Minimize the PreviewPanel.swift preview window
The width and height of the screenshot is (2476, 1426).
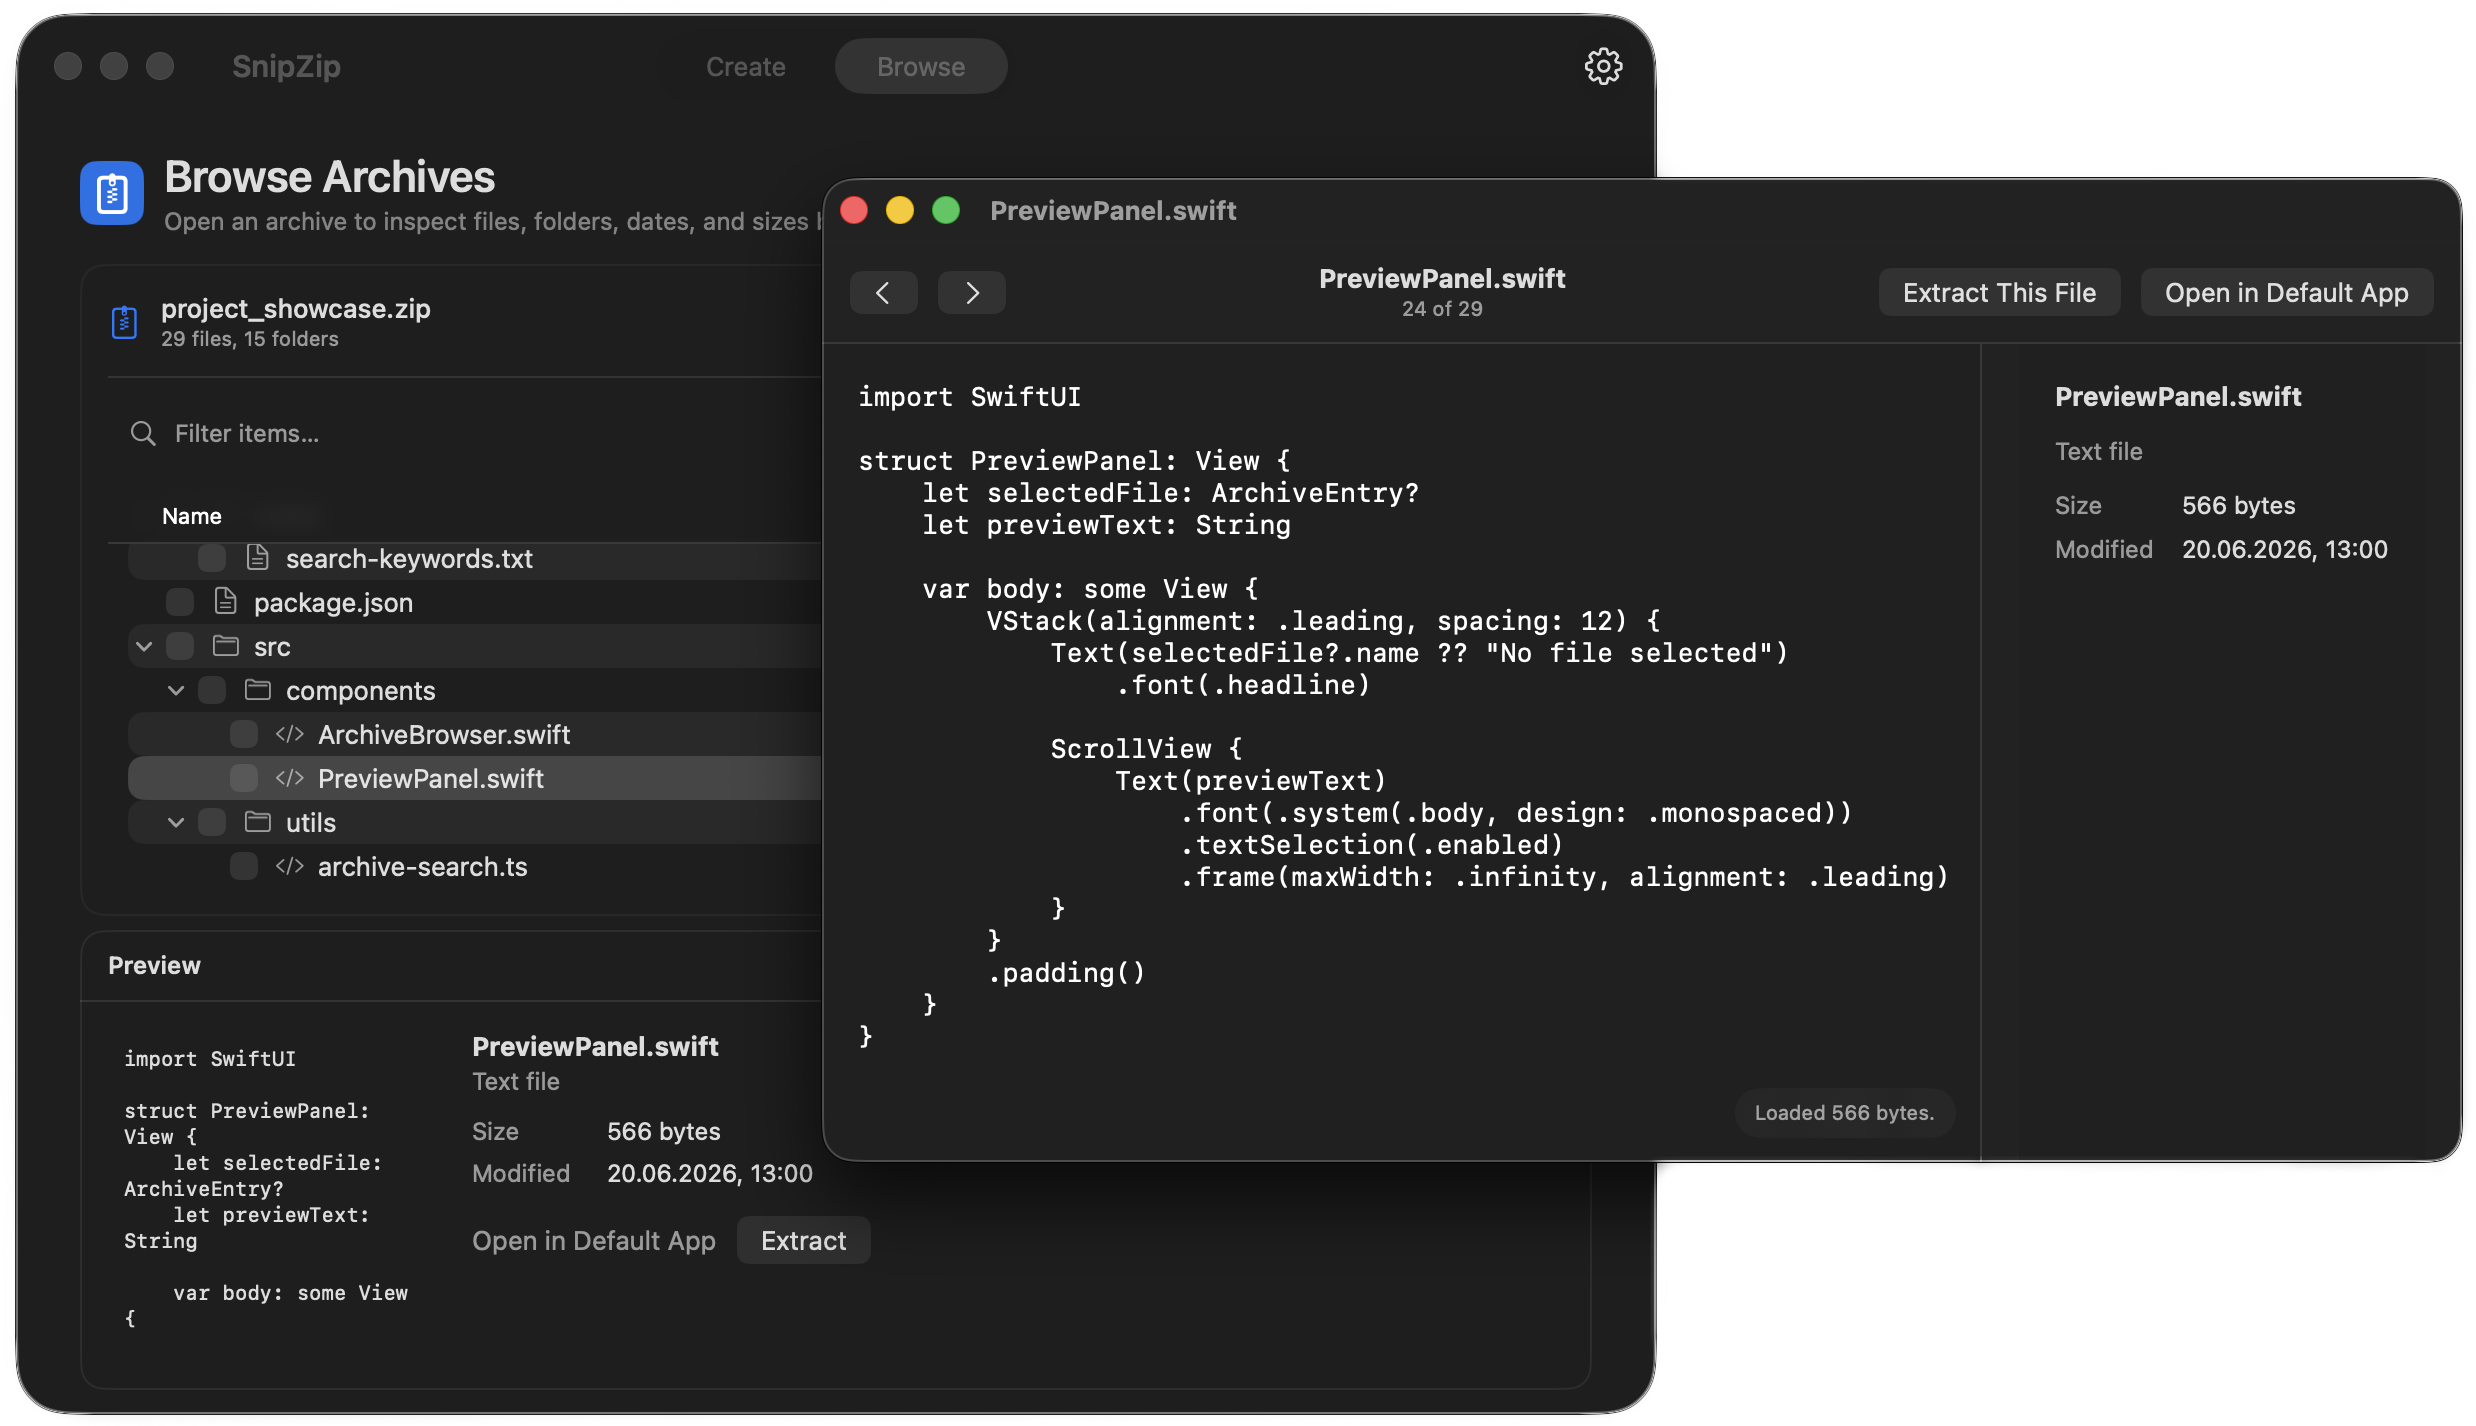(x=900, y=210)
